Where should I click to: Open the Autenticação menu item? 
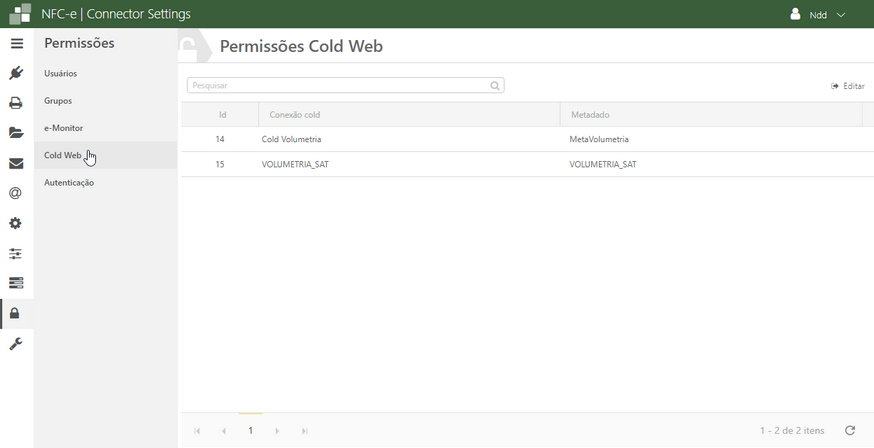[x=69, y=183]
